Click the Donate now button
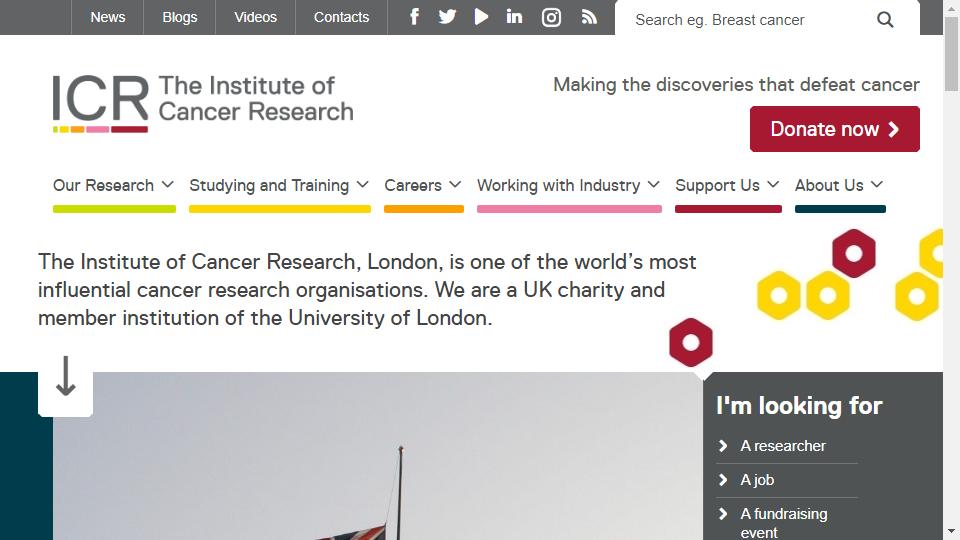The width and height of the screenshot is (960, 540). click(834, 129)
